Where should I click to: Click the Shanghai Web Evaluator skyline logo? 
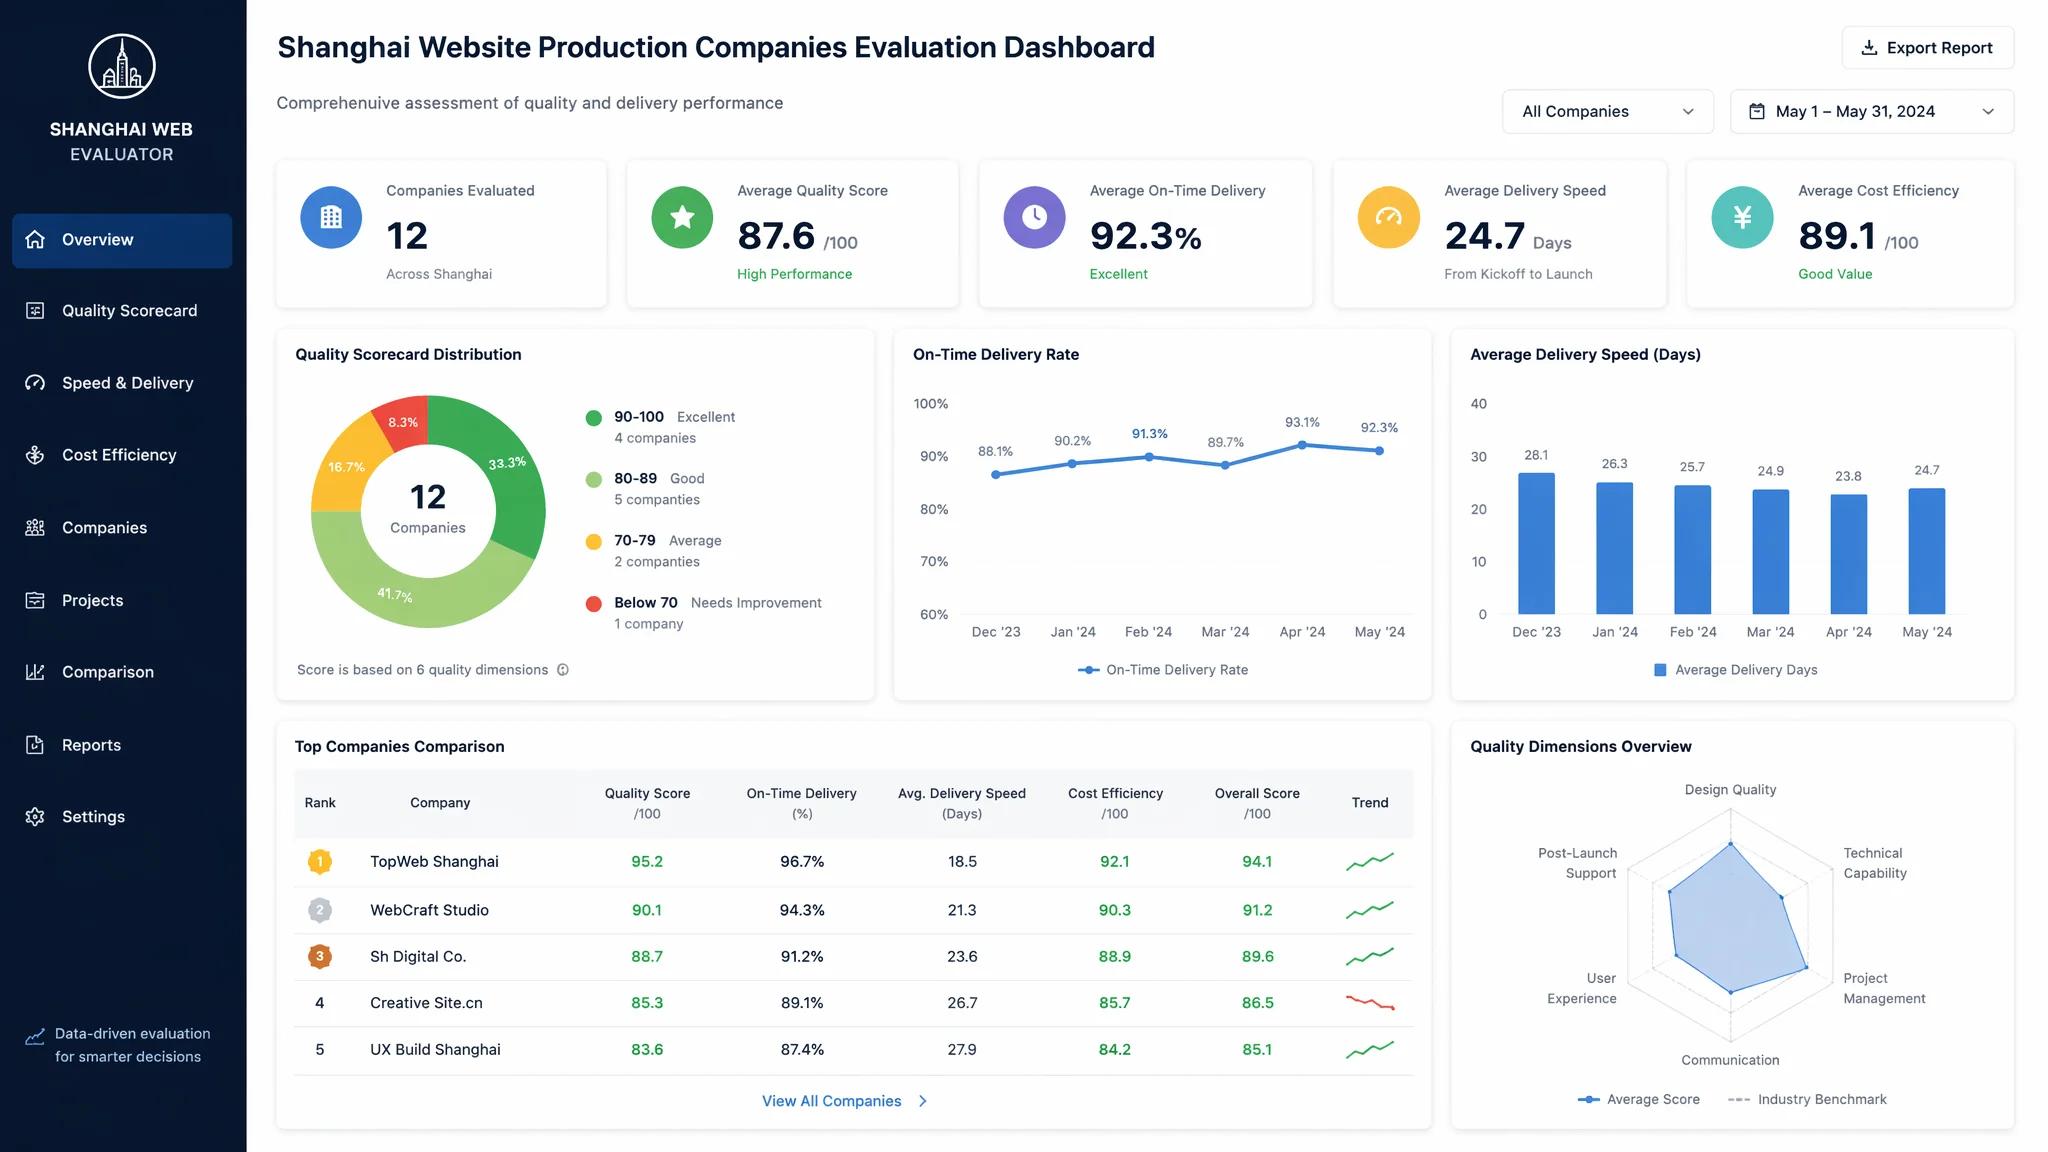(x=122, y=66)
